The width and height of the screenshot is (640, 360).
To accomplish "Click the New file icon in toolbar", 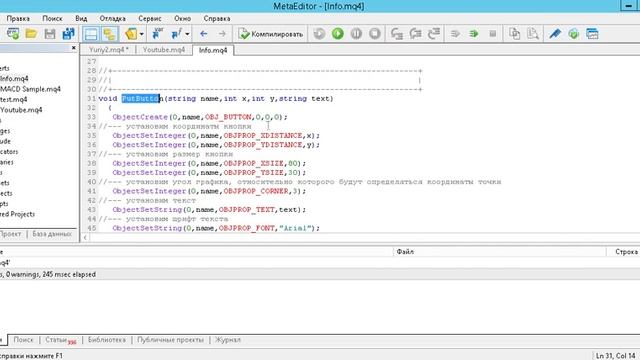I will coord(13,33).
